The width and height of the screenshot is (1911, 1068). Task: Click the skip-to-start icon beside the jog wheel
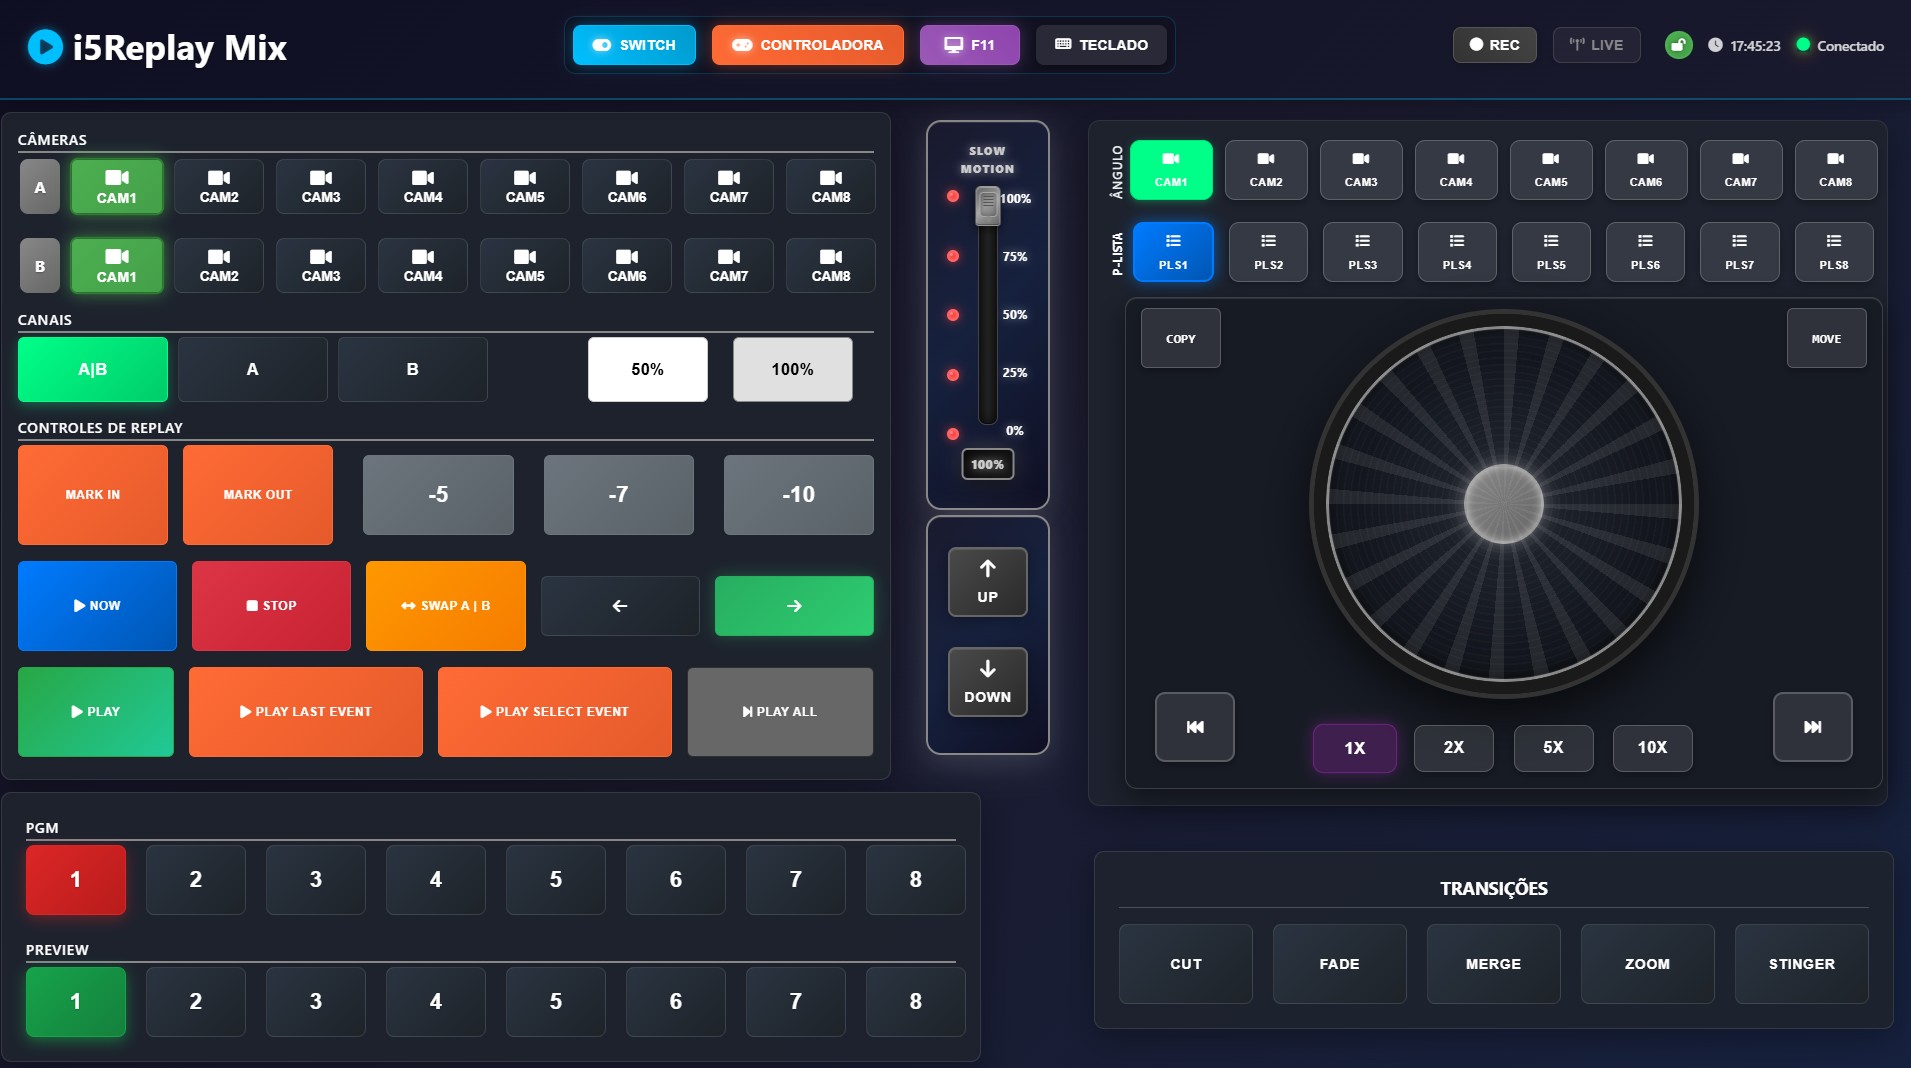(1194, 727)
